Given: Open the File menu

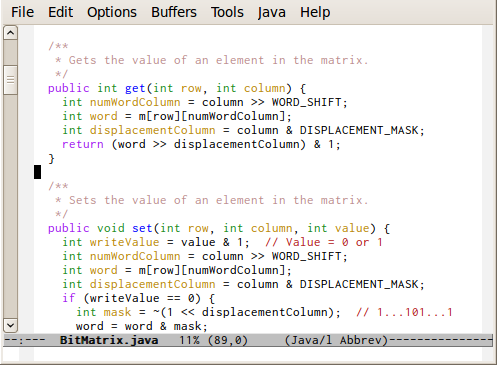Looking at the screenshot, I should pyautogui.click(x=22, y=12).
